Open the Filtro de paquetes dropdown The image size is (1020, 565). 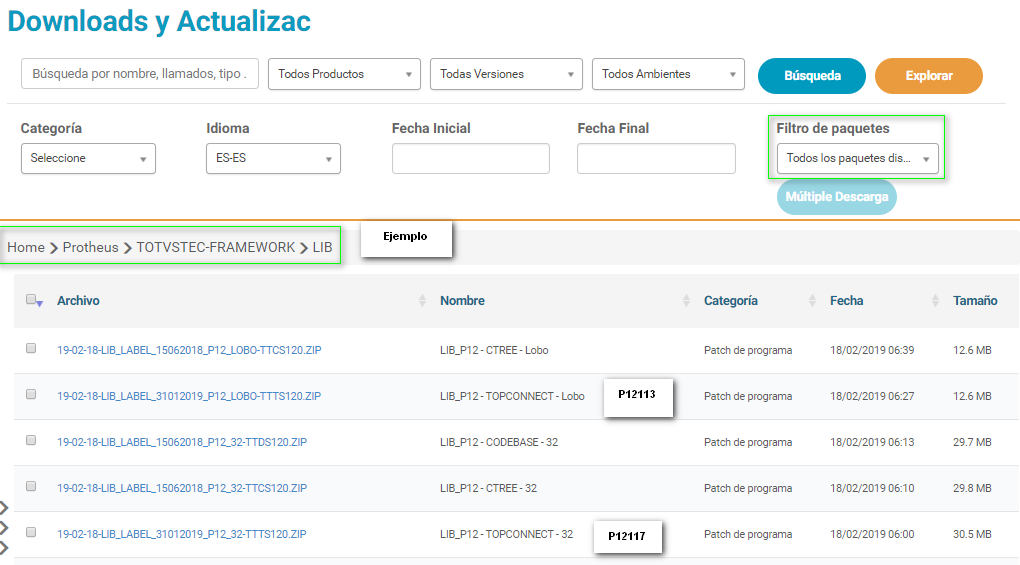(858, 159)
